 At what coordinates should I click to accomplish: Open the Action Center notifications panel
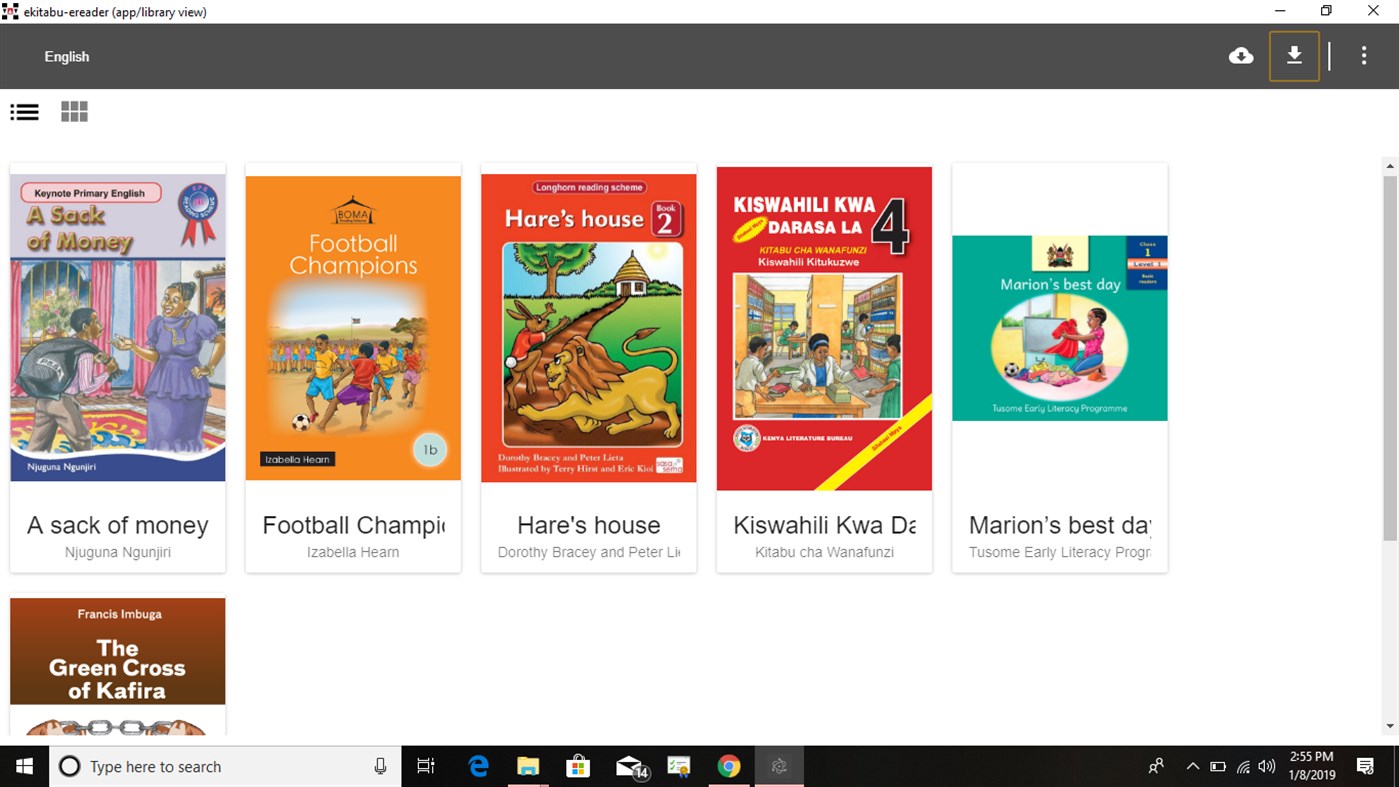tap(1365, 765)
